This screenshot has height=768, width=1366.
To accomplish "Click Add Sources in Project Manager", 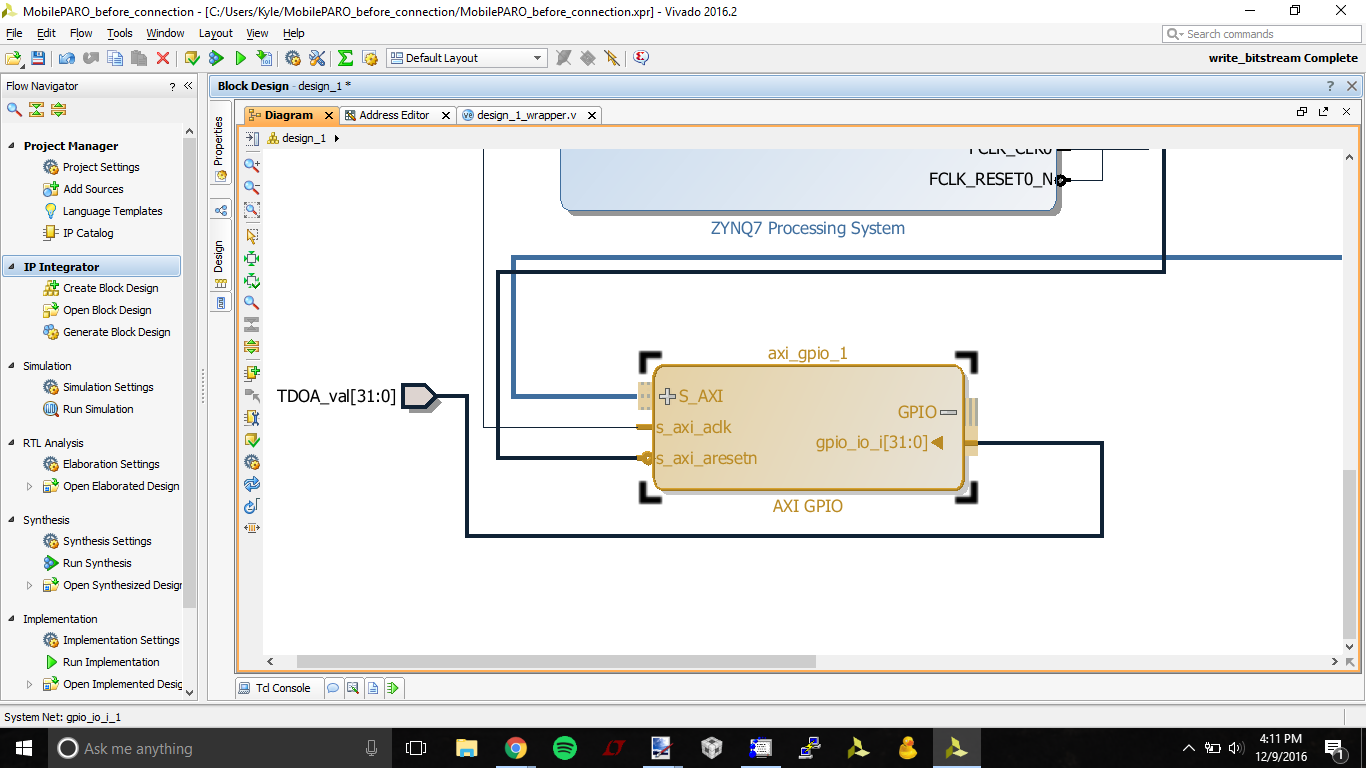I will tap(93, 189).
